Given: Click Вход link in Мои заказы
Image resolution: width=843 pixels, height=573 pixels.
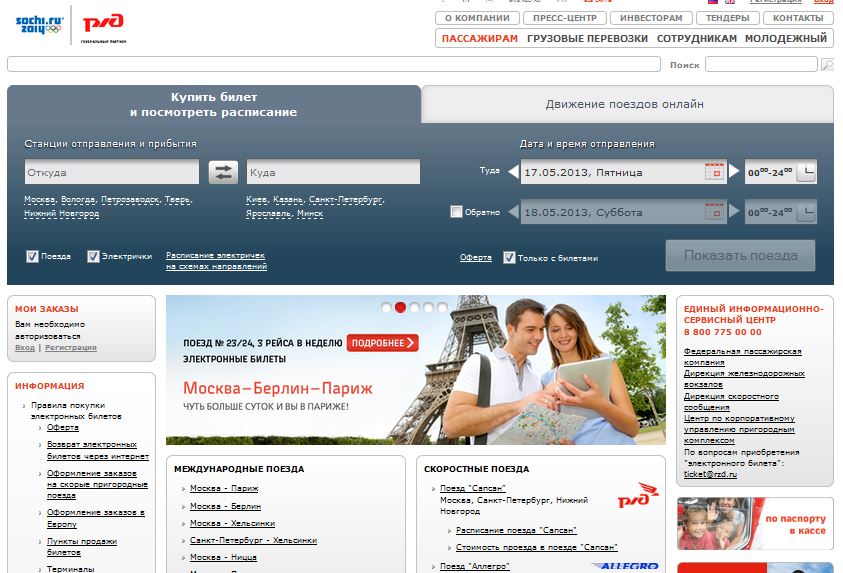Looking at the screenshot, I should coord(25,347).
